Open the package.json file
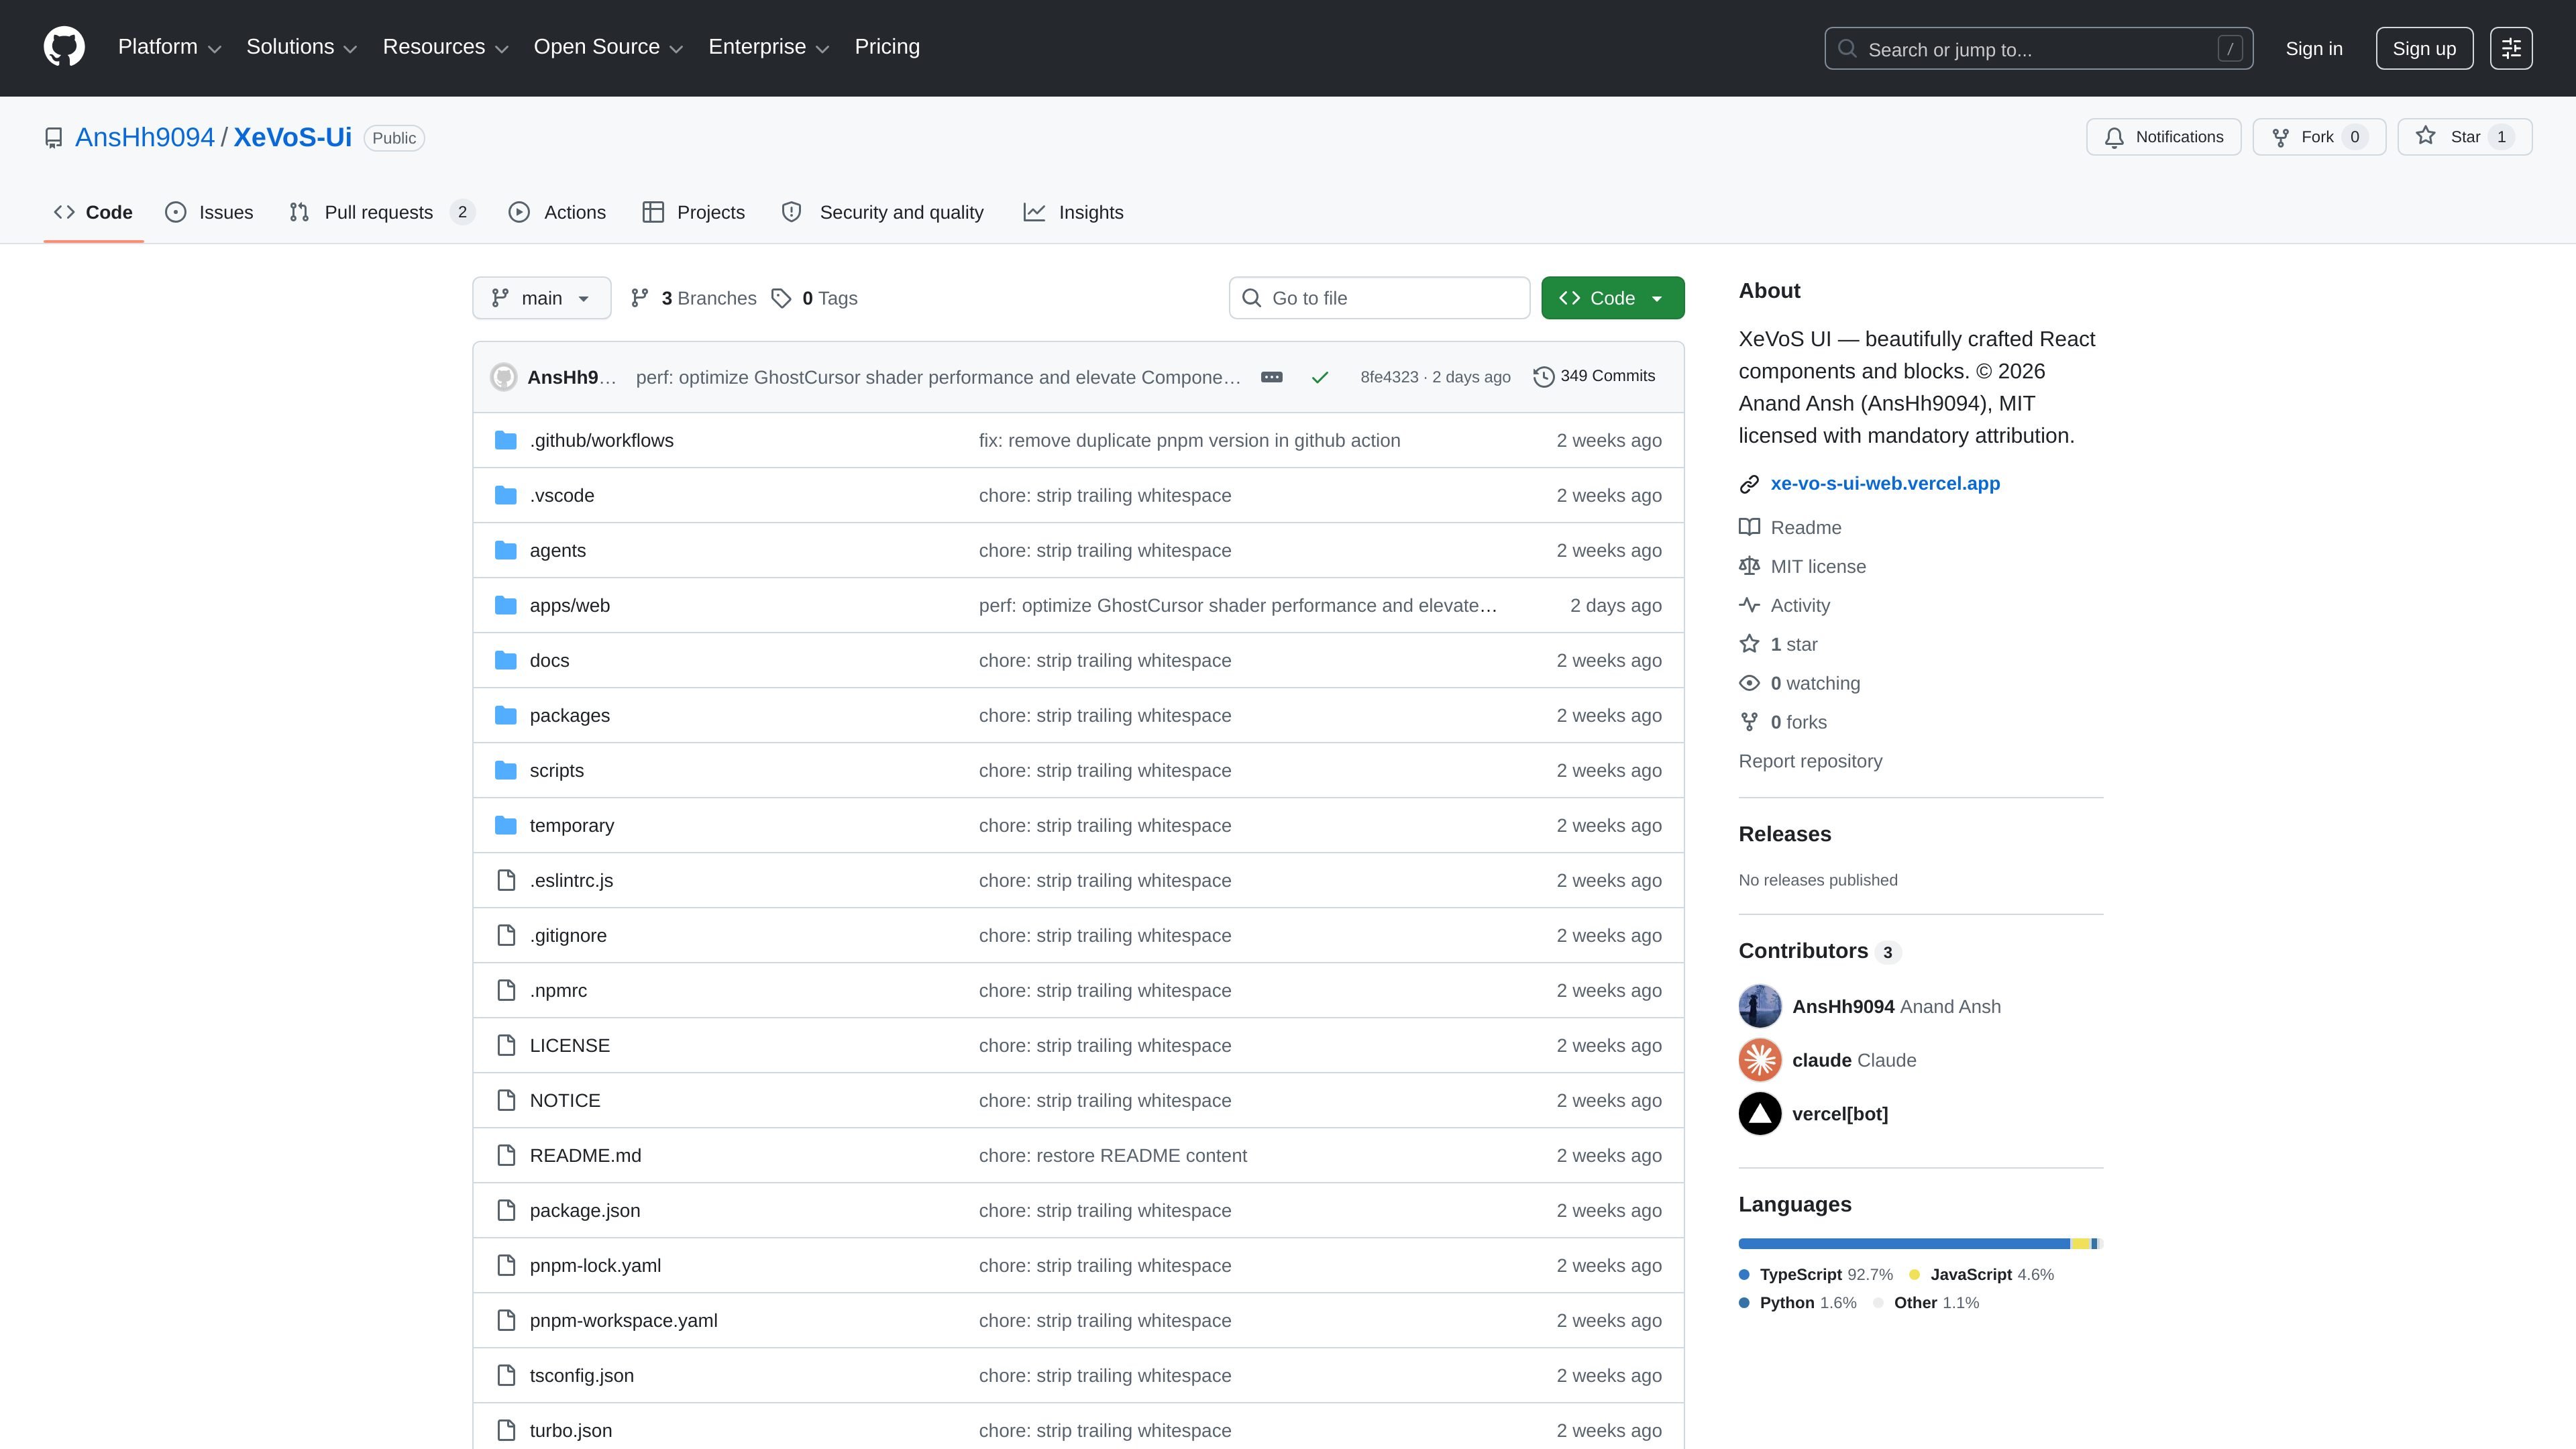Viewport: 2576px width, 1449px height. point(585,1210)
